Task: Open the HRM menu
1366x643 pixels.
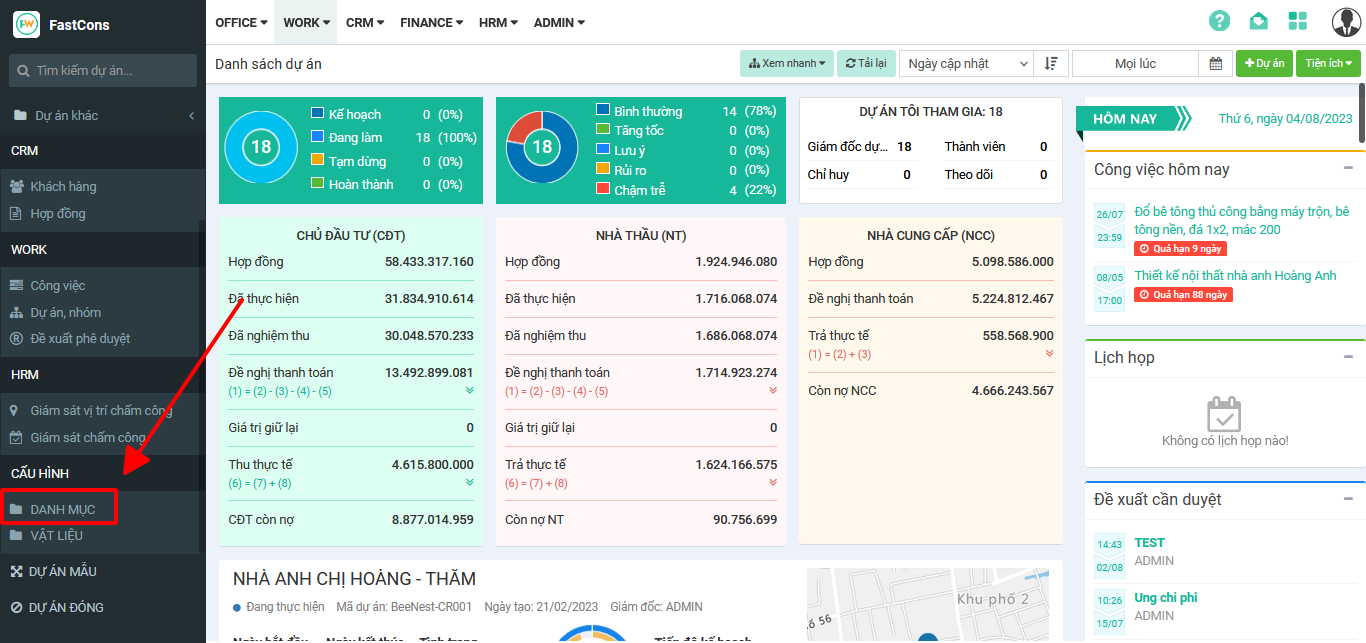Action: pyautogui.click(x=498, y=22)
